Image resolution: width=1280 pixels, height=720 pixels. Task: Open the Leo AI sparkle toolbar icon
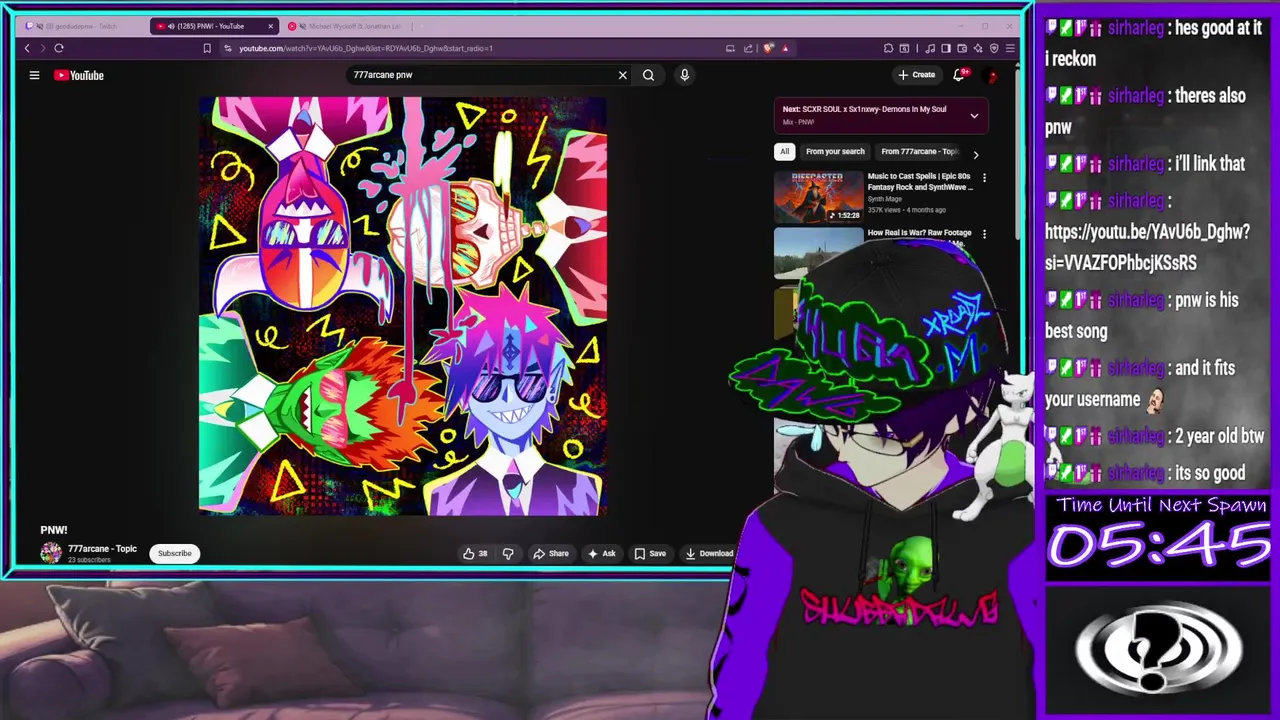[978, 48]
